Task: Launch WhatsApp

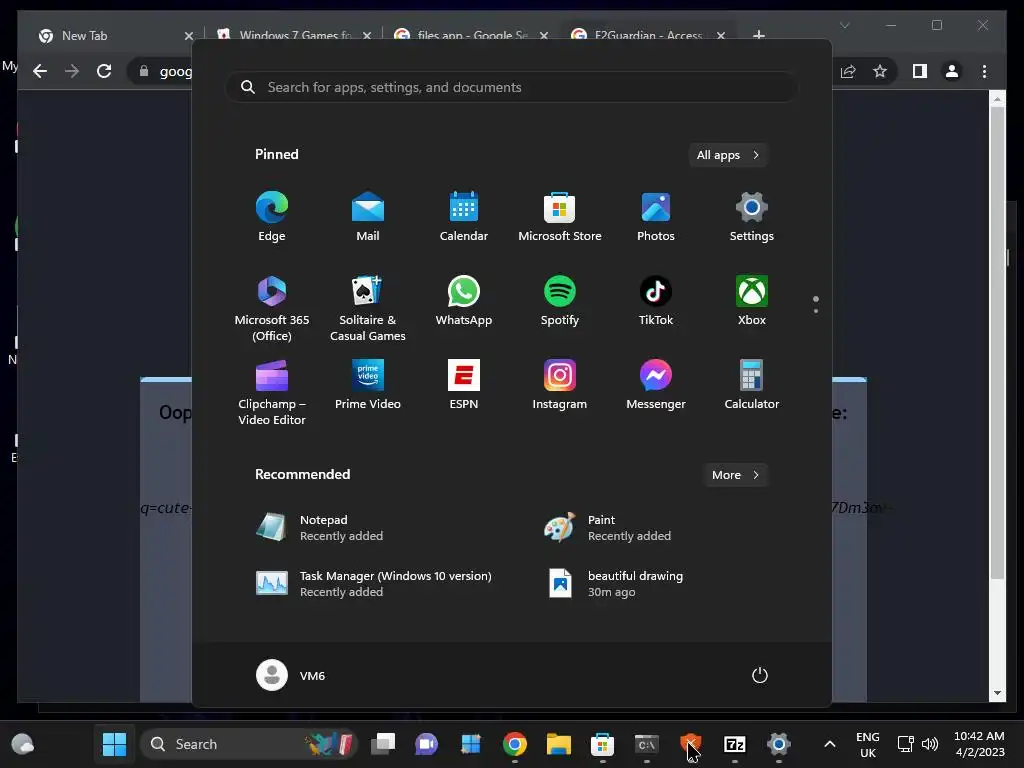Action: (464, 301)
